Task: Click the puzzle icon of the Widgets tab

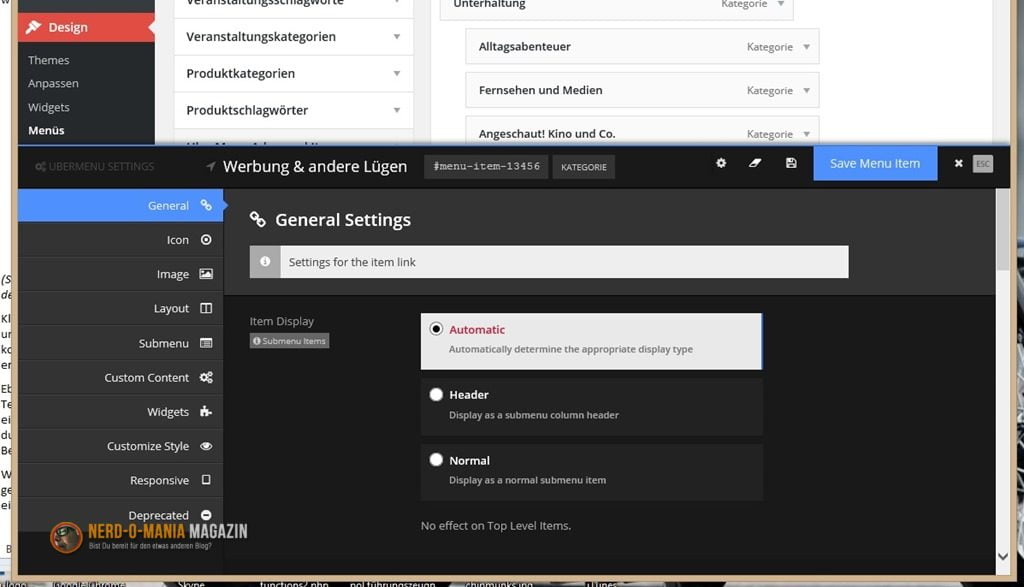Action: pyautogui.click(x=206, y=411)
